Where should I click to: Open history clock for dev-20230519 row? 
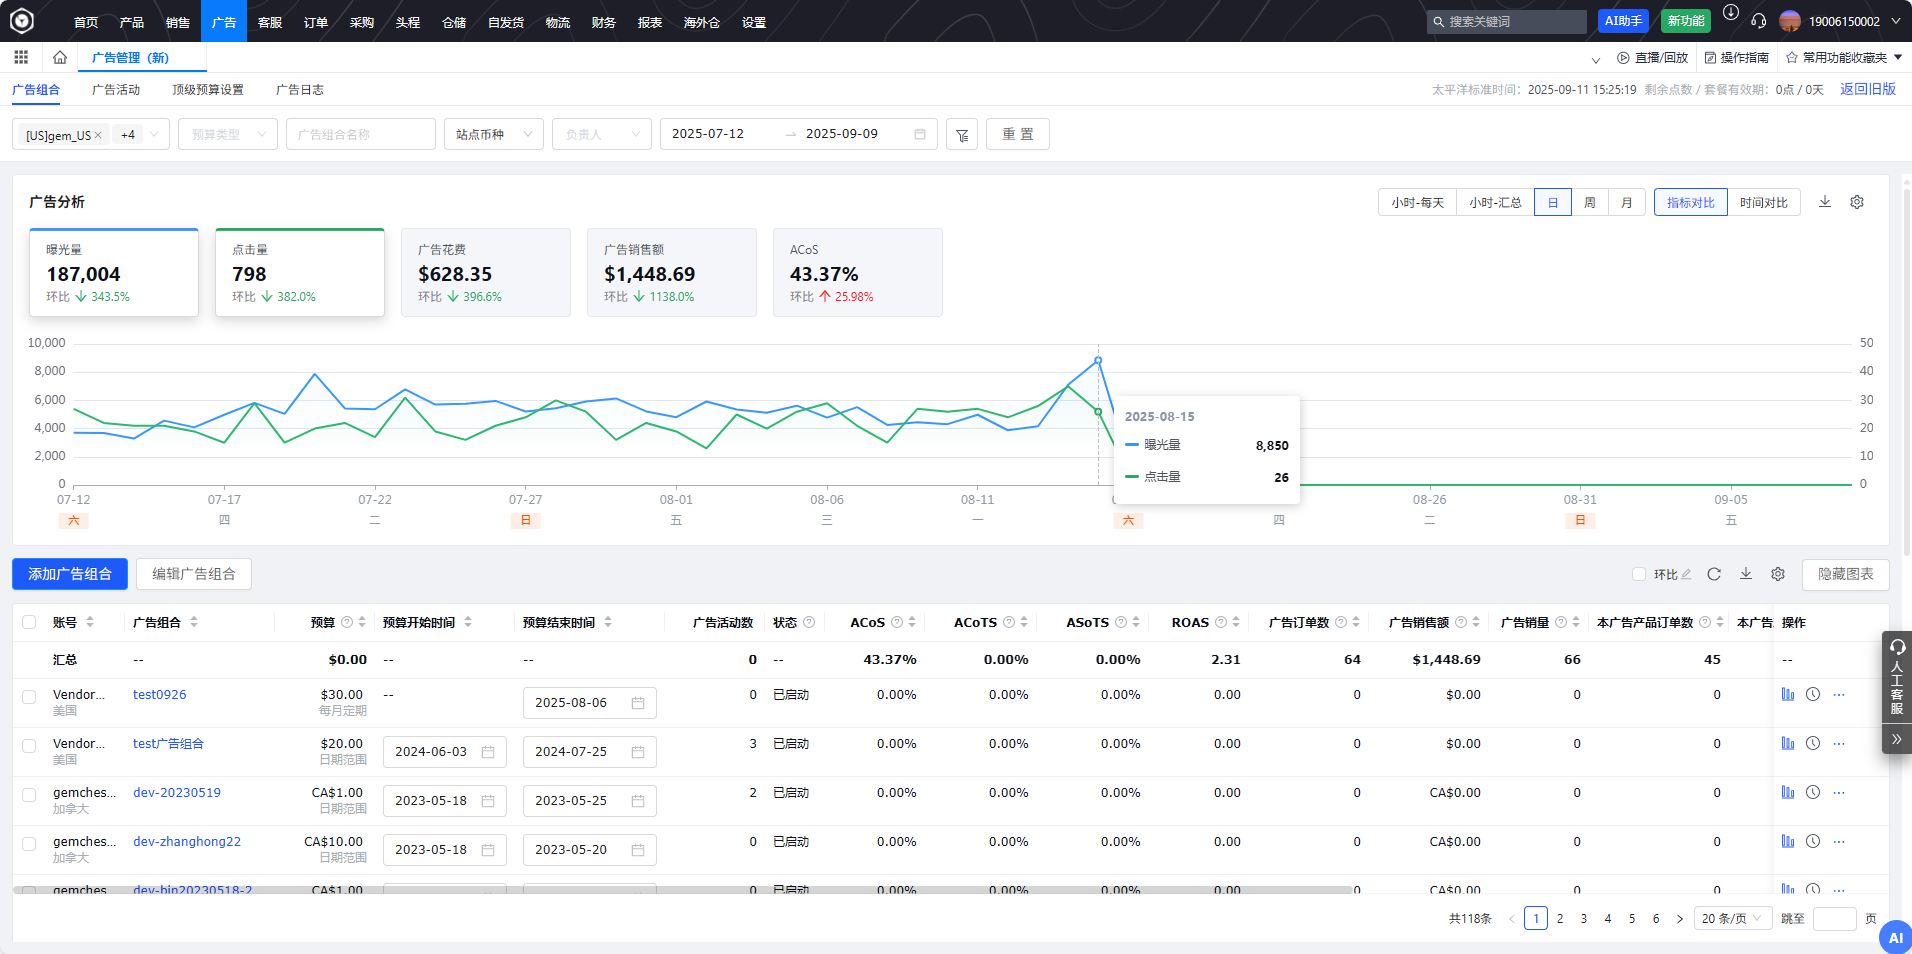(x=1813, y=793)
